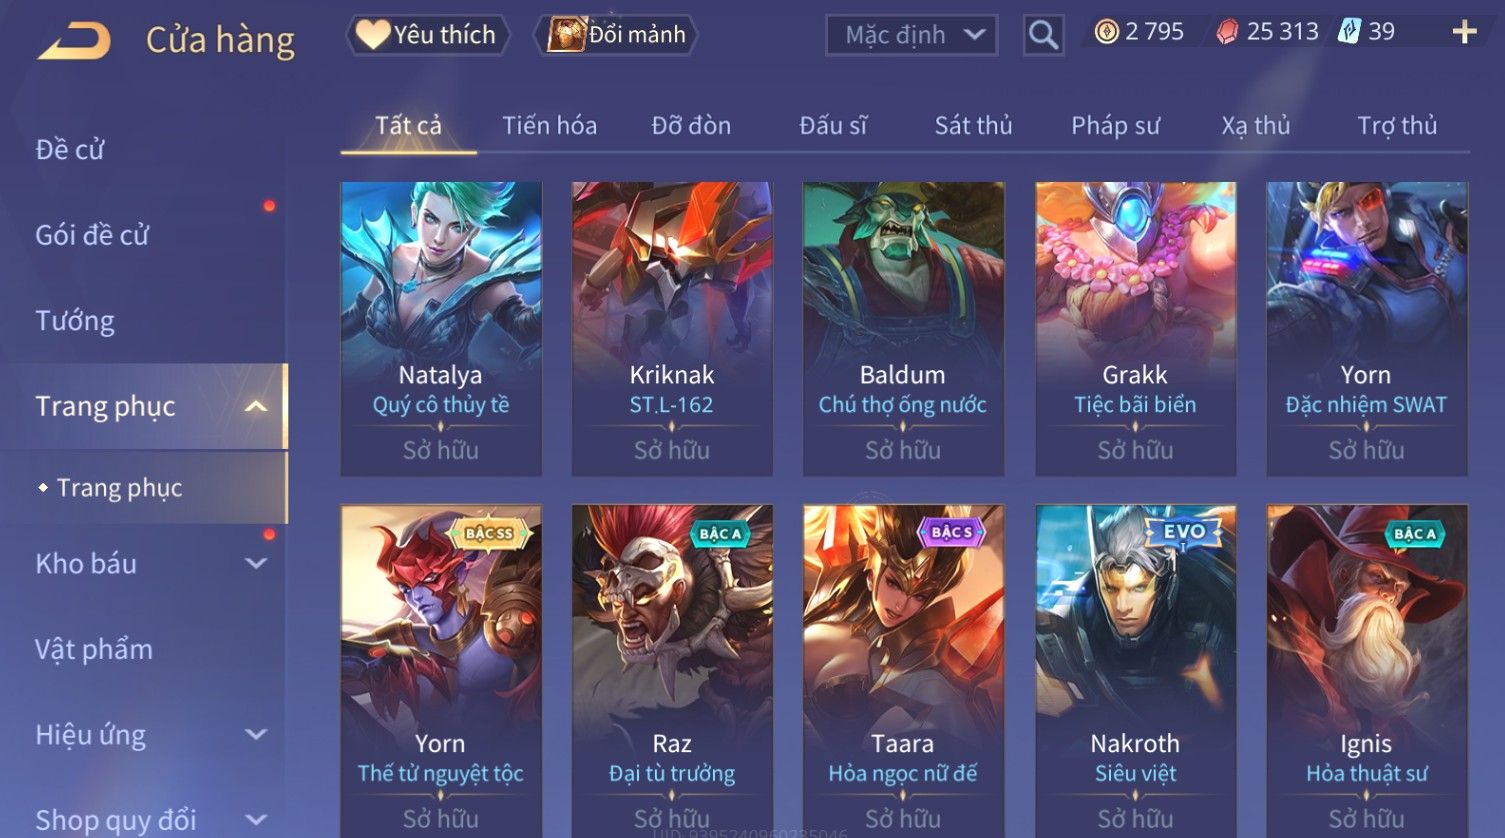Open the search magnifier icon

click(x=1043, y=36)
